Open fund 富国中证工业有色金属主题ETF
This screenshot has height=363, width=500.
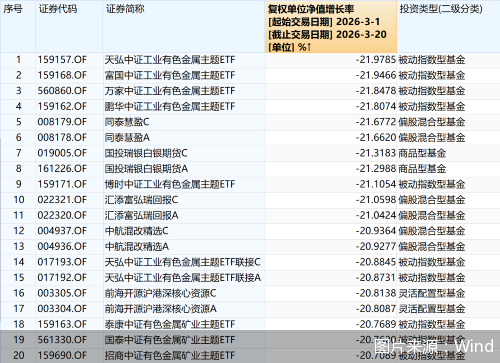click(170, 75)
